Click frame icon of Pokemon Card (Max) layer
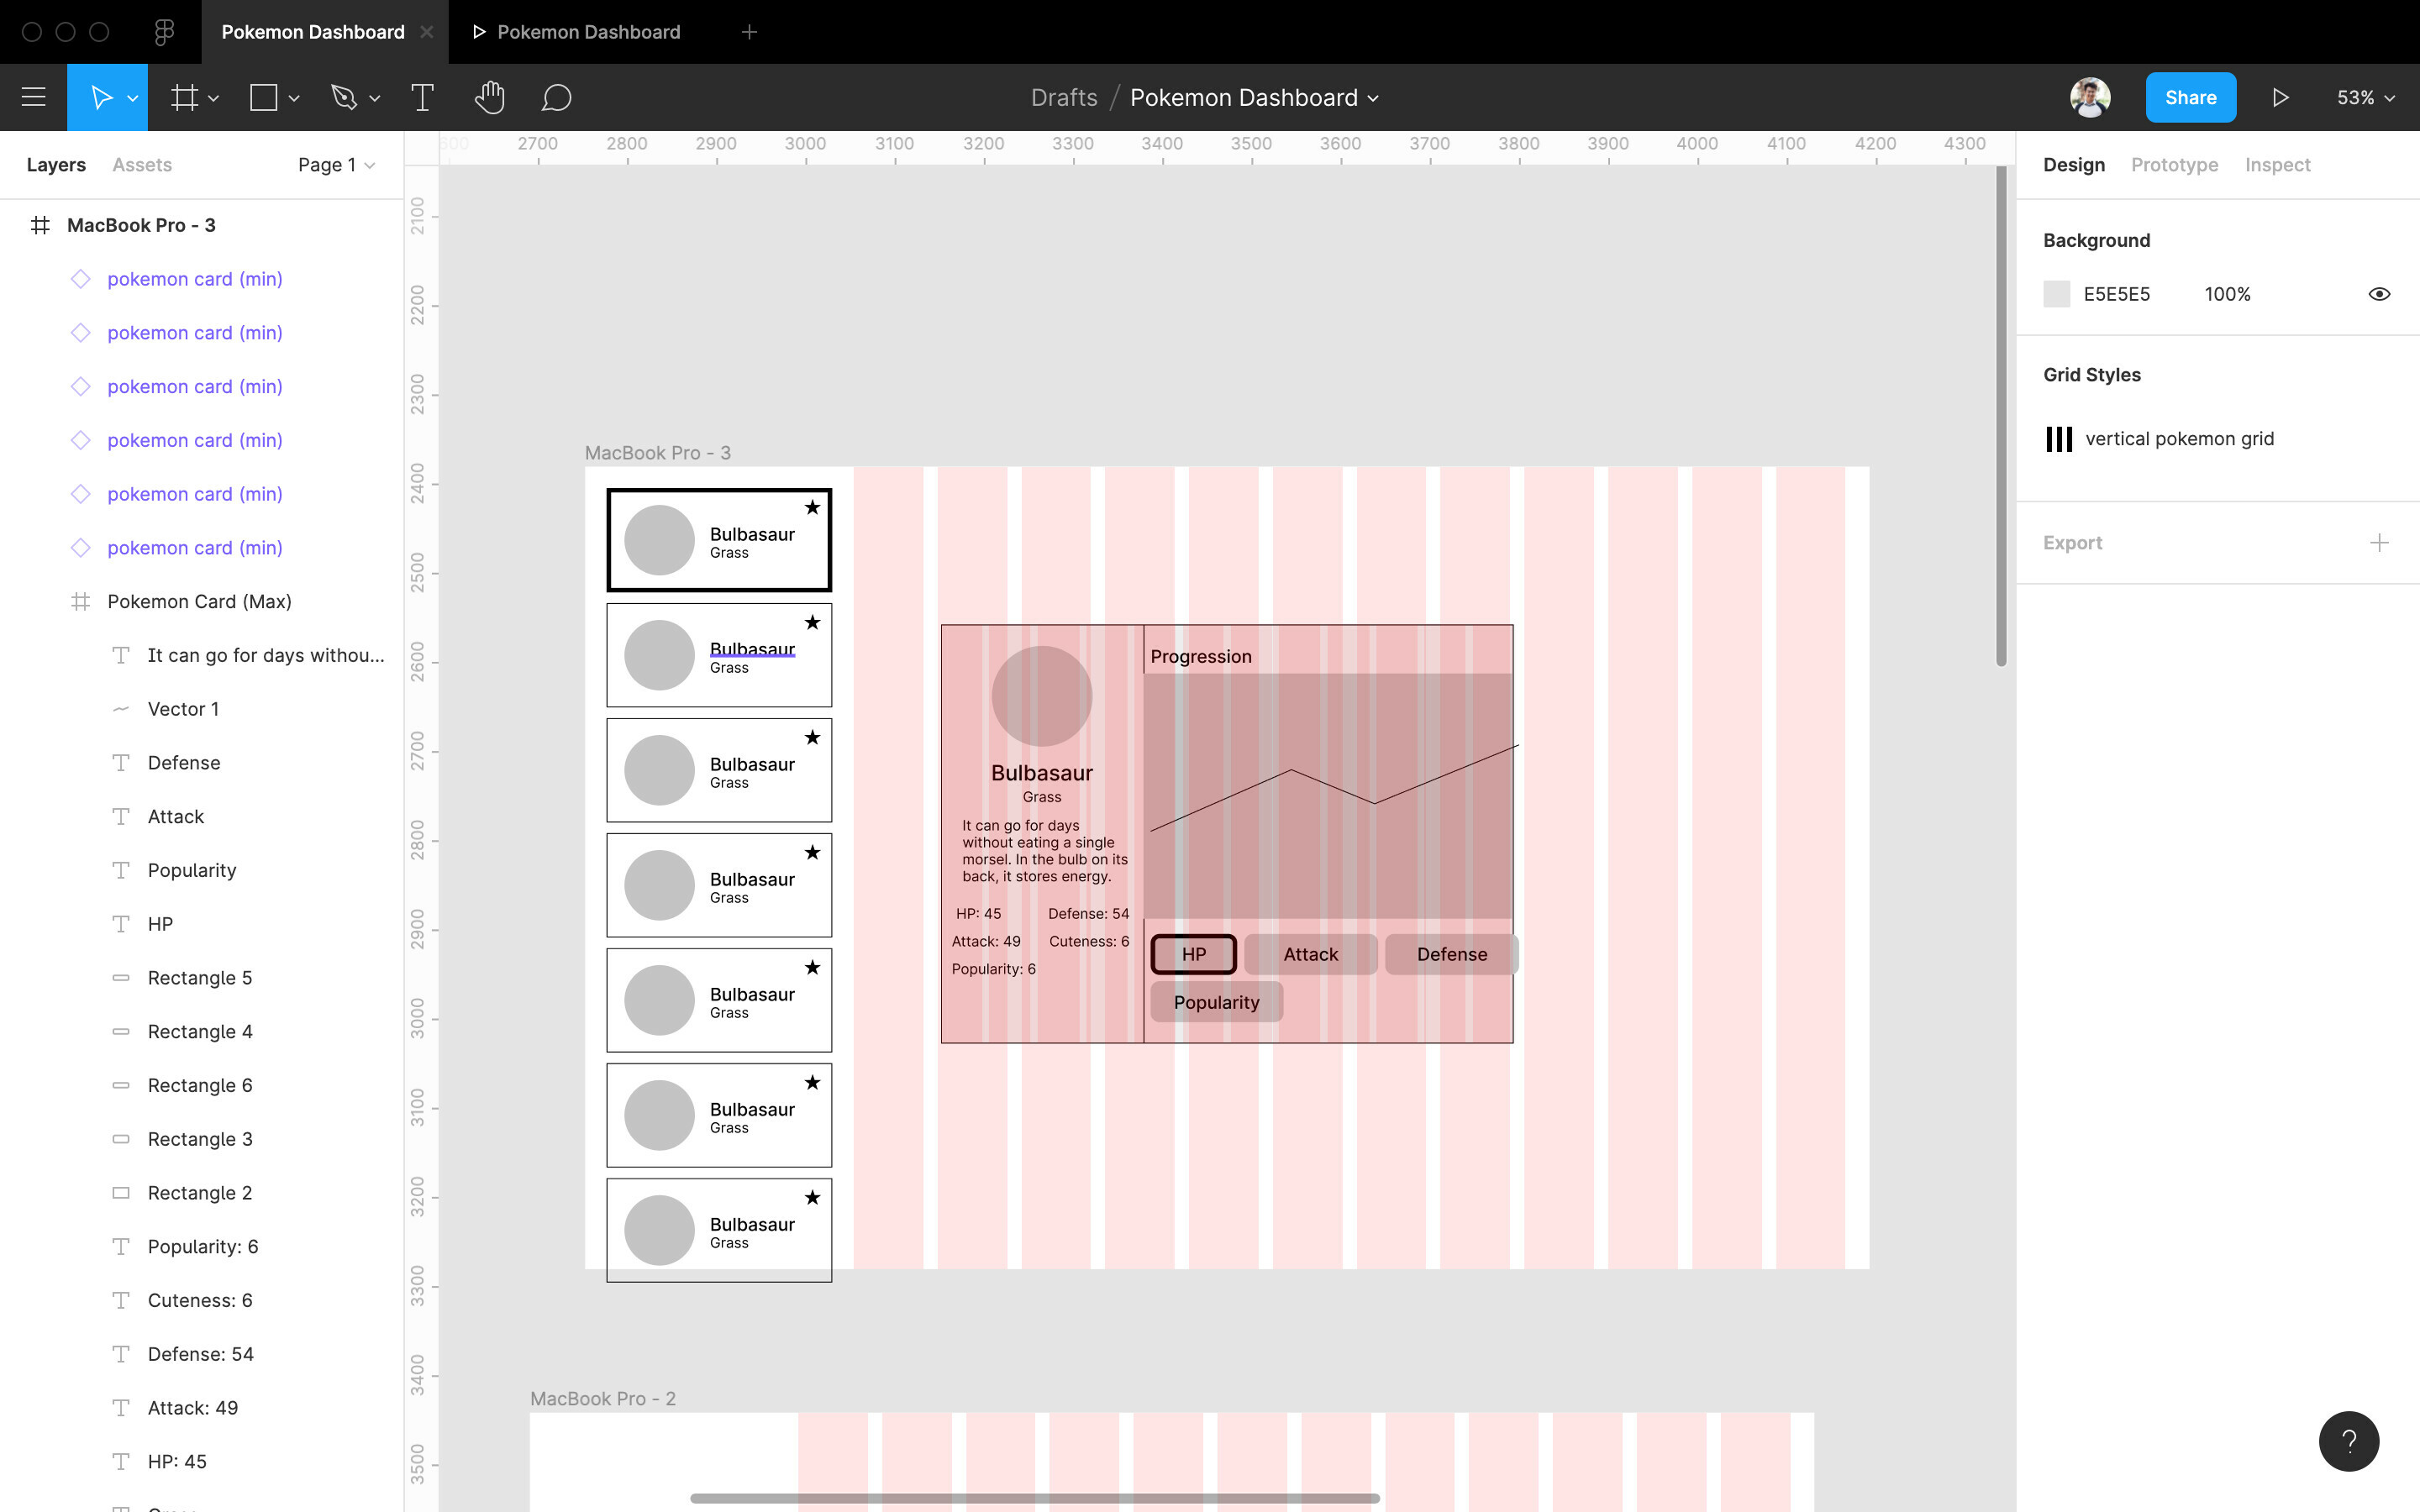Image resolution: width=2420 pixels, height=1512 pixels. 81,601
